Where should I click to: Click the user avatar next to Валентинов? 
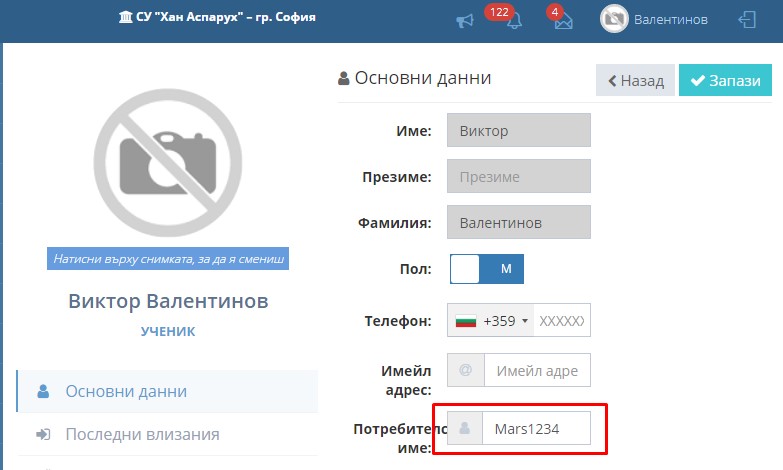pyautogui.click(x=614, y=19)
